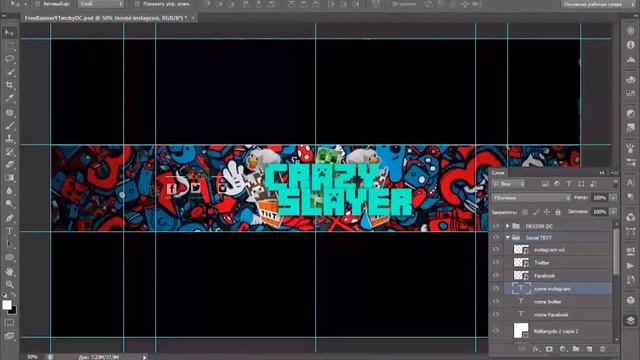This screenshot has width=640, height=360.
Task: Select the Move tool in the toolbox
Action: (x=10, y=33)
